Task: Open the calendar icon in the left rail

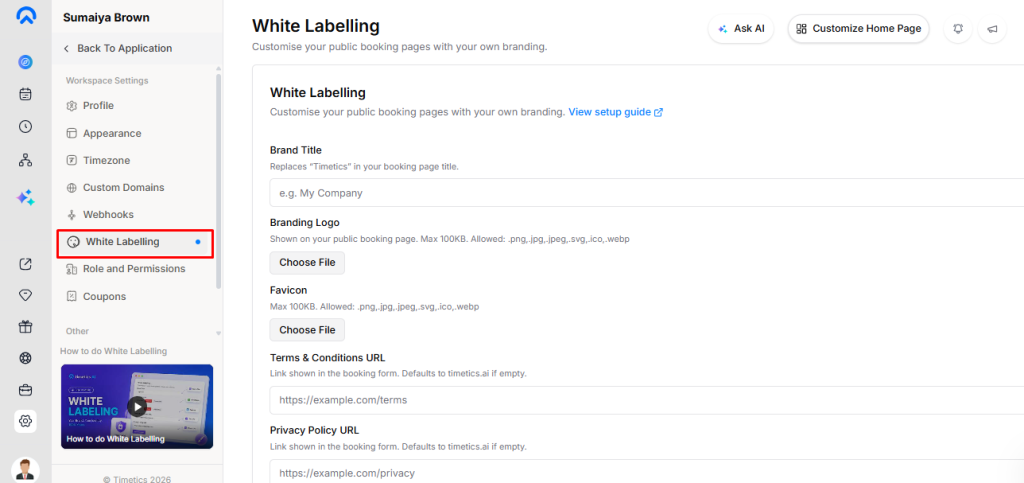Action: [25, 95]
